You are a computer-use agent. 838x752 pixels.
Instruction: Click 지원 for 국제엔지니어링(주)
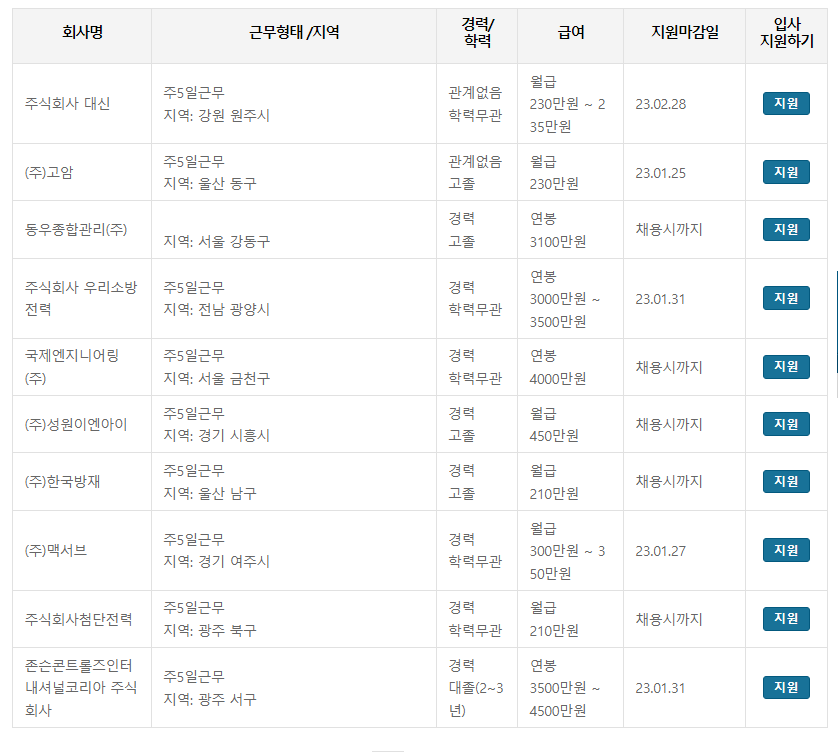pos(785,365)
